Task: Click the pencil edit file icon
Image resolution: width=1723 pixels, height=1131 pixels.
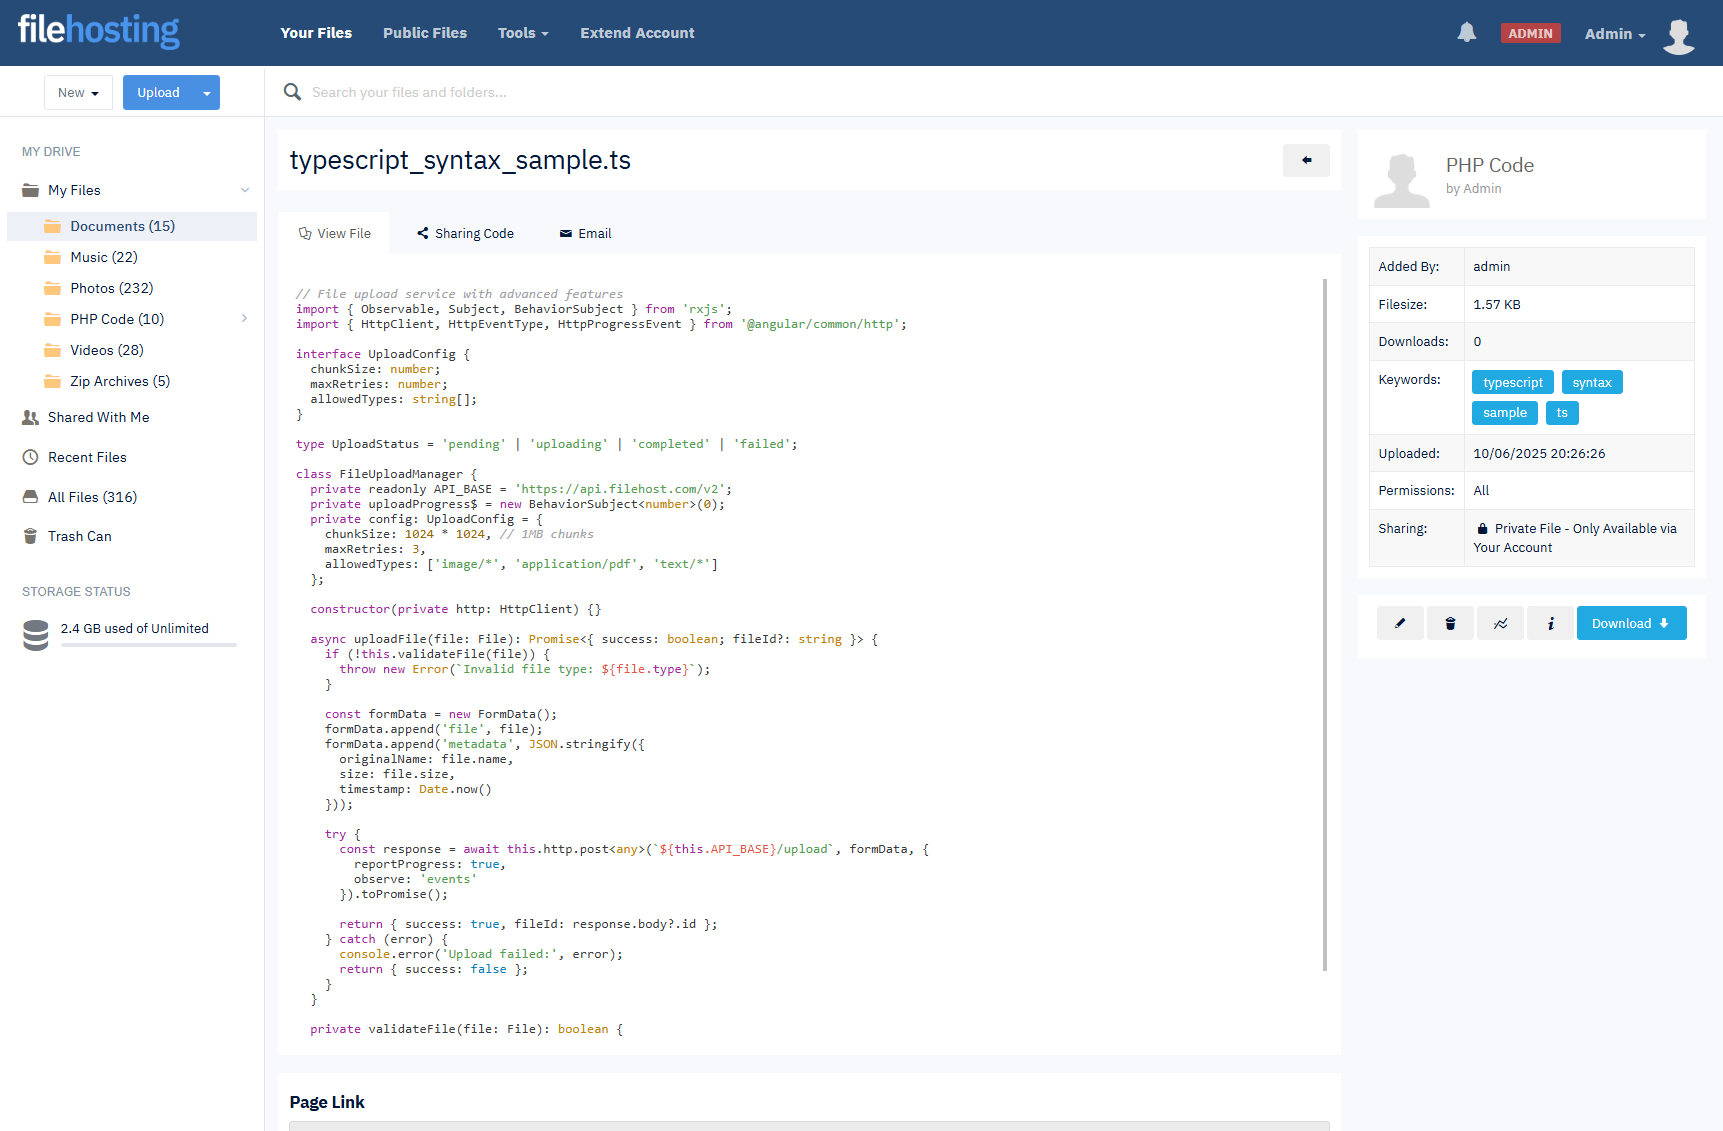Action: coord(1400,623)
